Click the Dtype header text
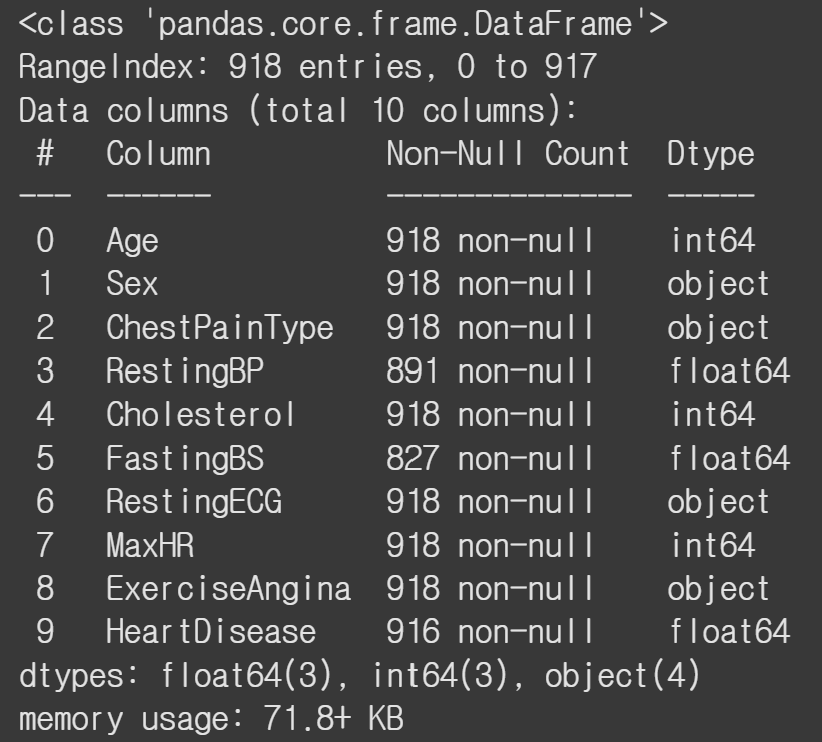822x742 pixels. coord(711,155)
